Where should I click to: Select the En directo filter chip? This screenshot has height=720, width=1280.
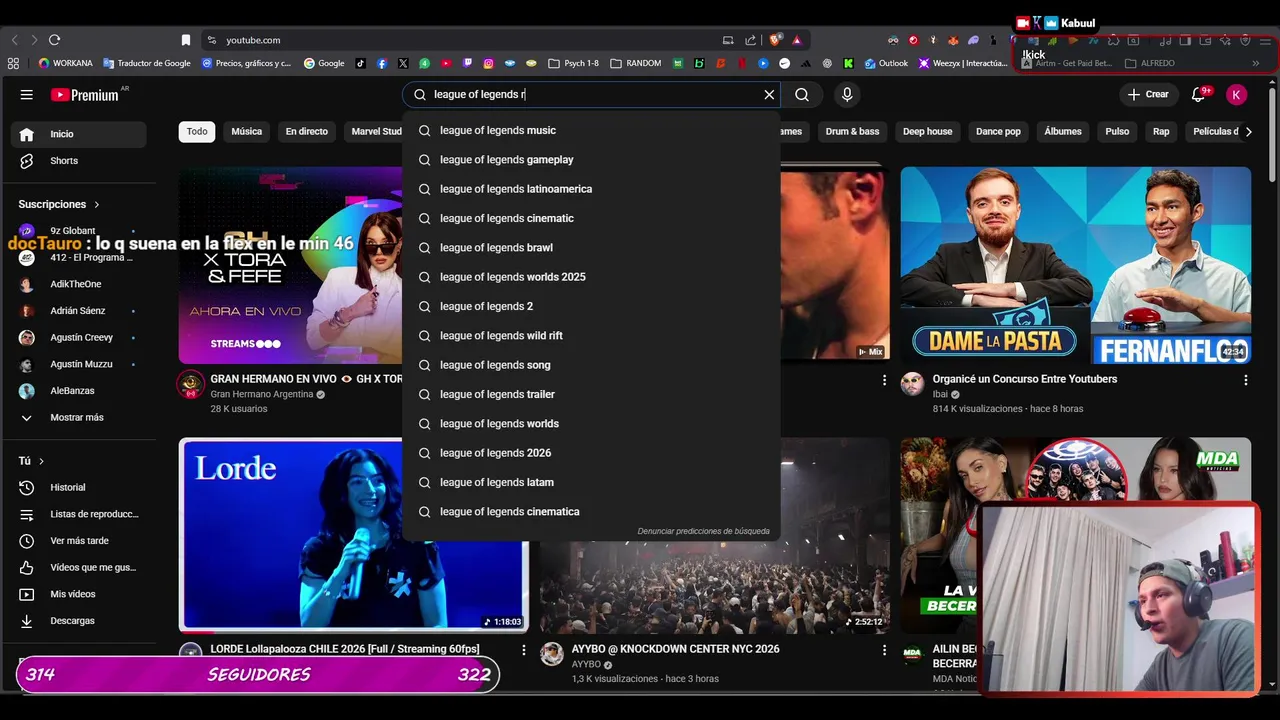pyautogui.click(x=306, y=131)
